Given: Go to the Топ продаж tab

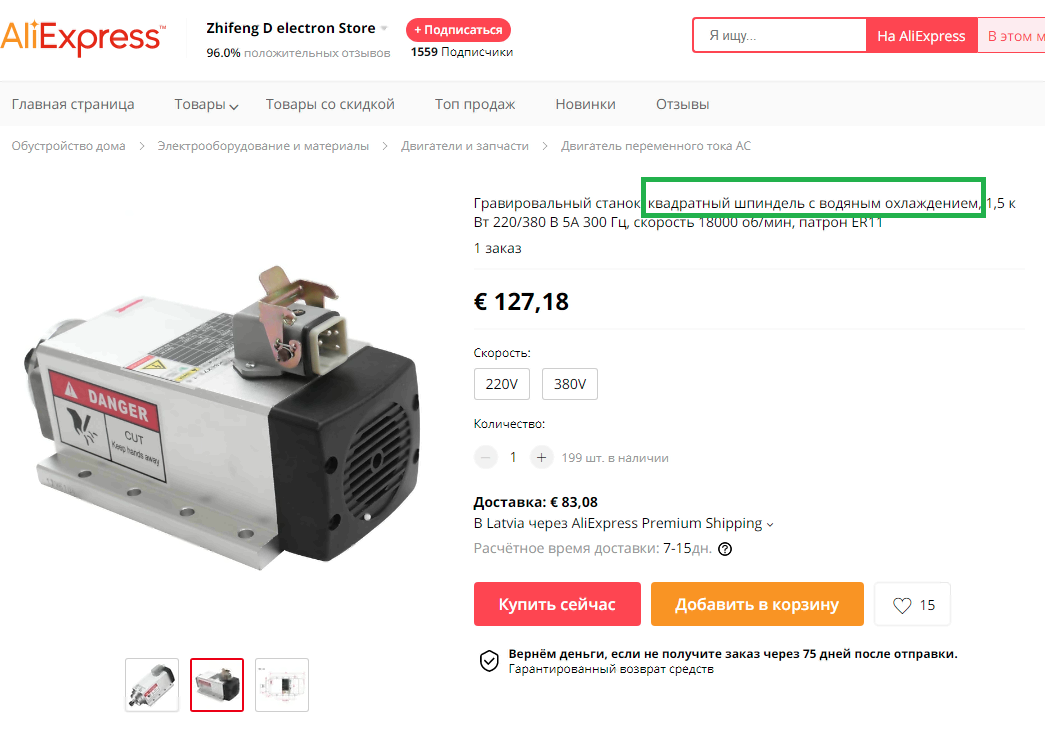Looking at the screenshot, I should pos(475,104).
